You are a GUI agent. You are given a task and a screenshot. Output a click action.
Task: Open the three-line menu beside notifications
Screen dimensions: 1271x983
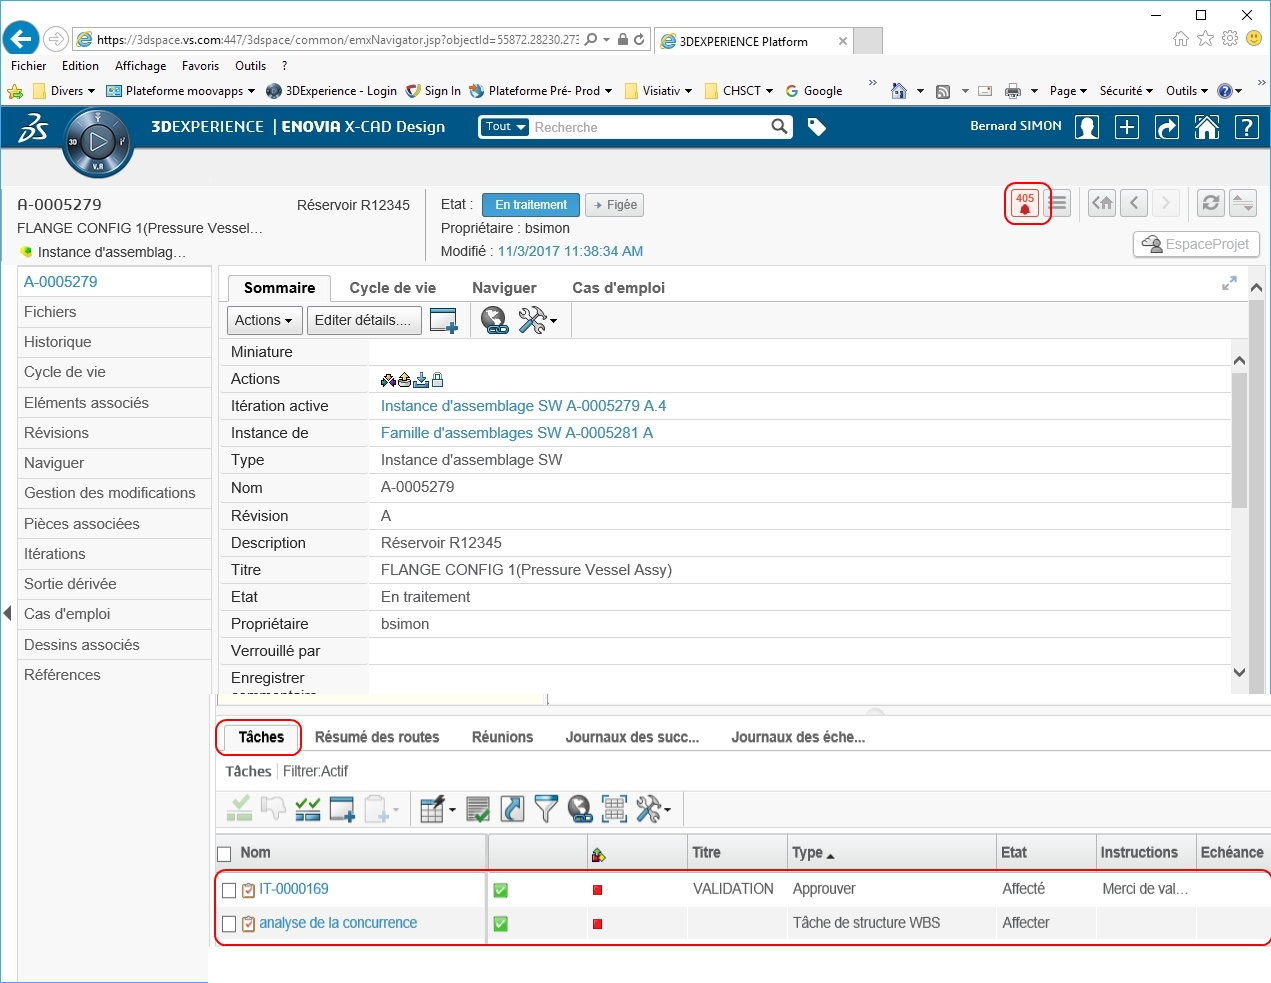(x=1058, y=203)
